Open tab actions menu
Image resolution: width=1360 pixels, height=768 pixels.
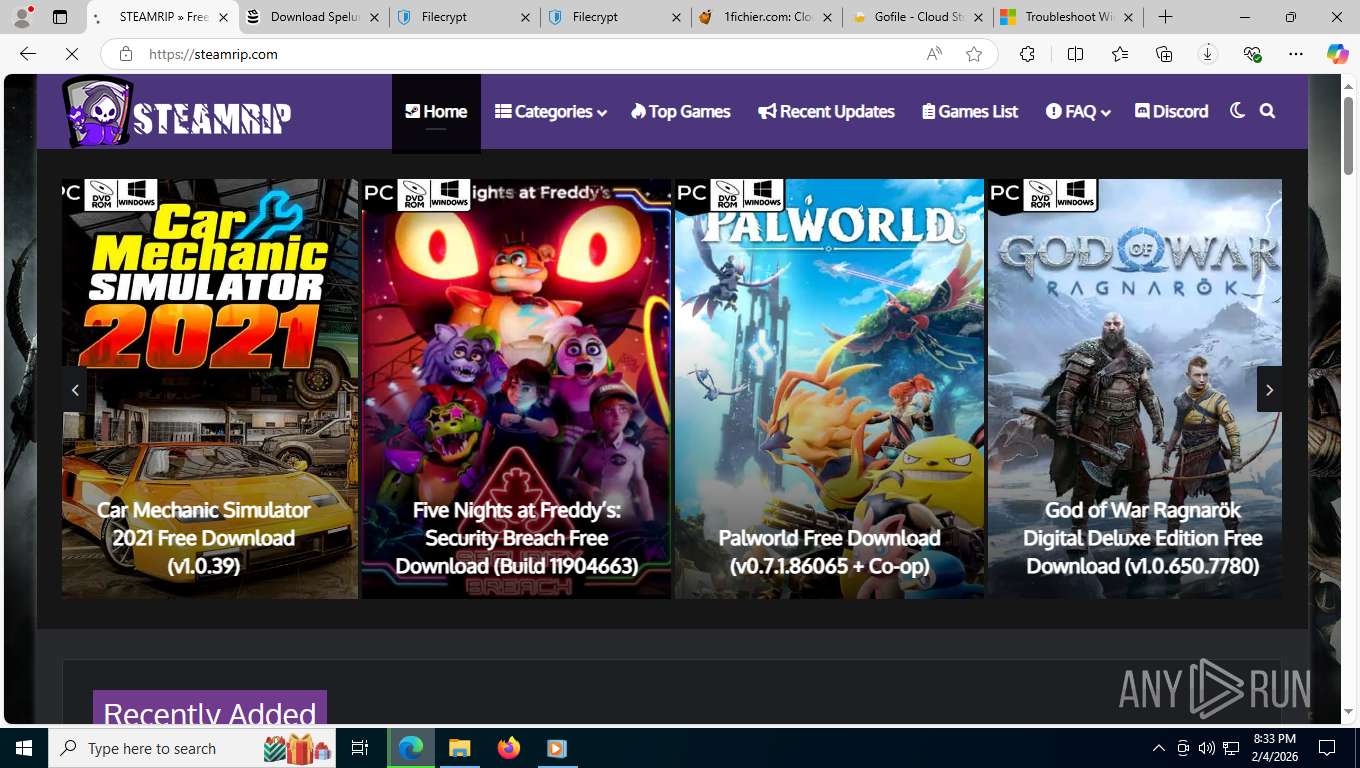pos(60,17)
